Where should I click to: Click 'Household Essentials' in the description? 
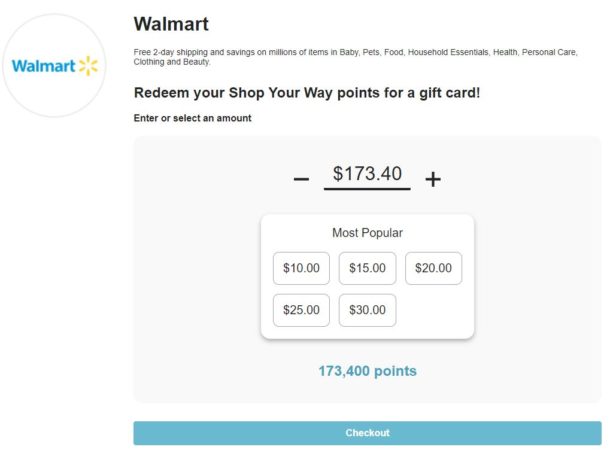tap(448, 52)
